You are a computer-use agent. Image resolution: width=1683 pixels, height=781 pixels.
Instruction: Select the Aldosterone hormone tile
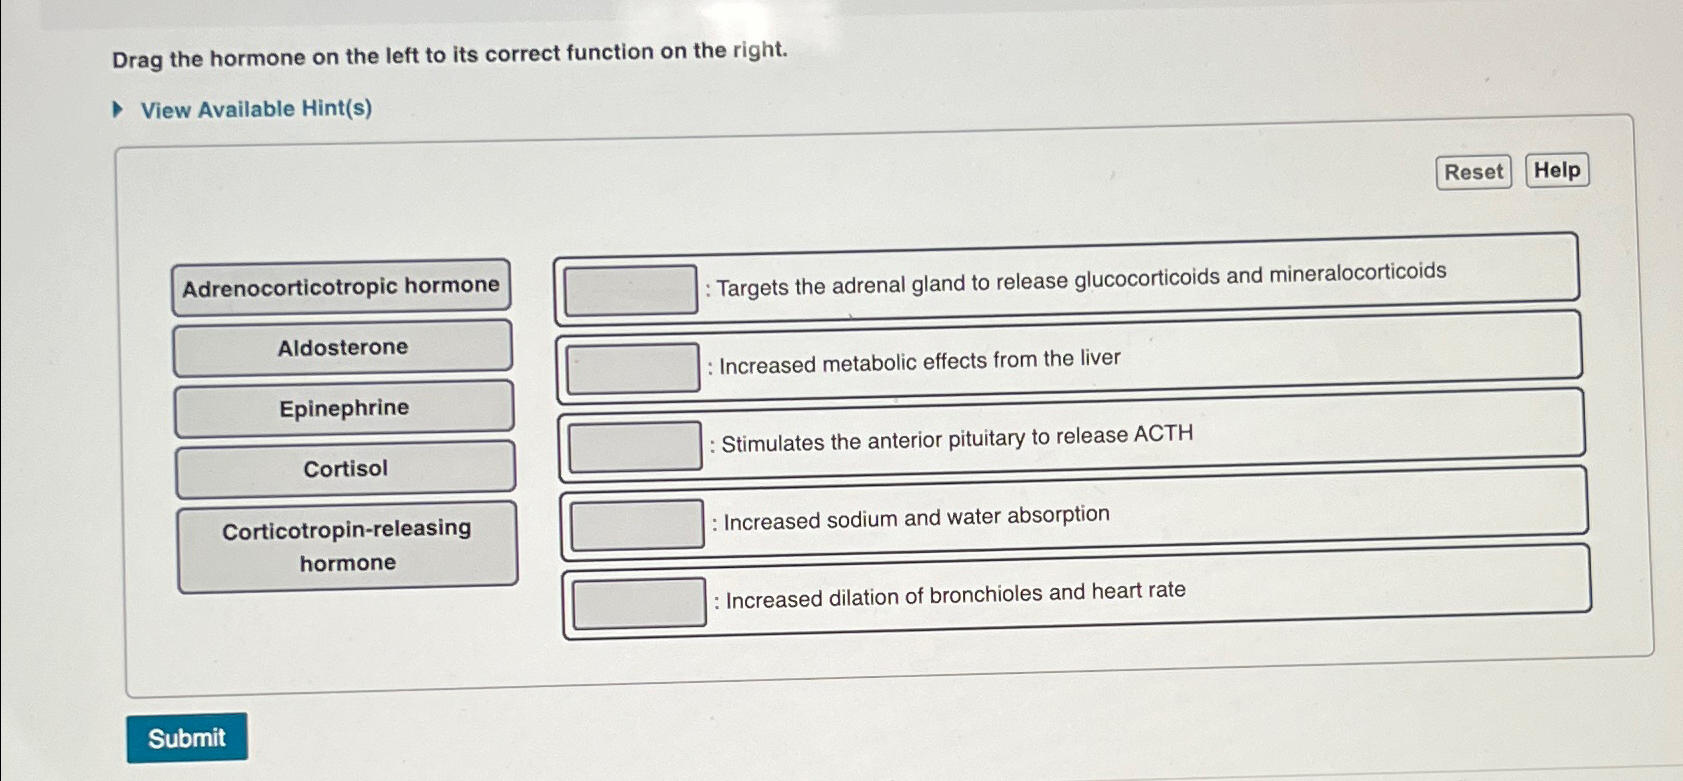(342, 346)
